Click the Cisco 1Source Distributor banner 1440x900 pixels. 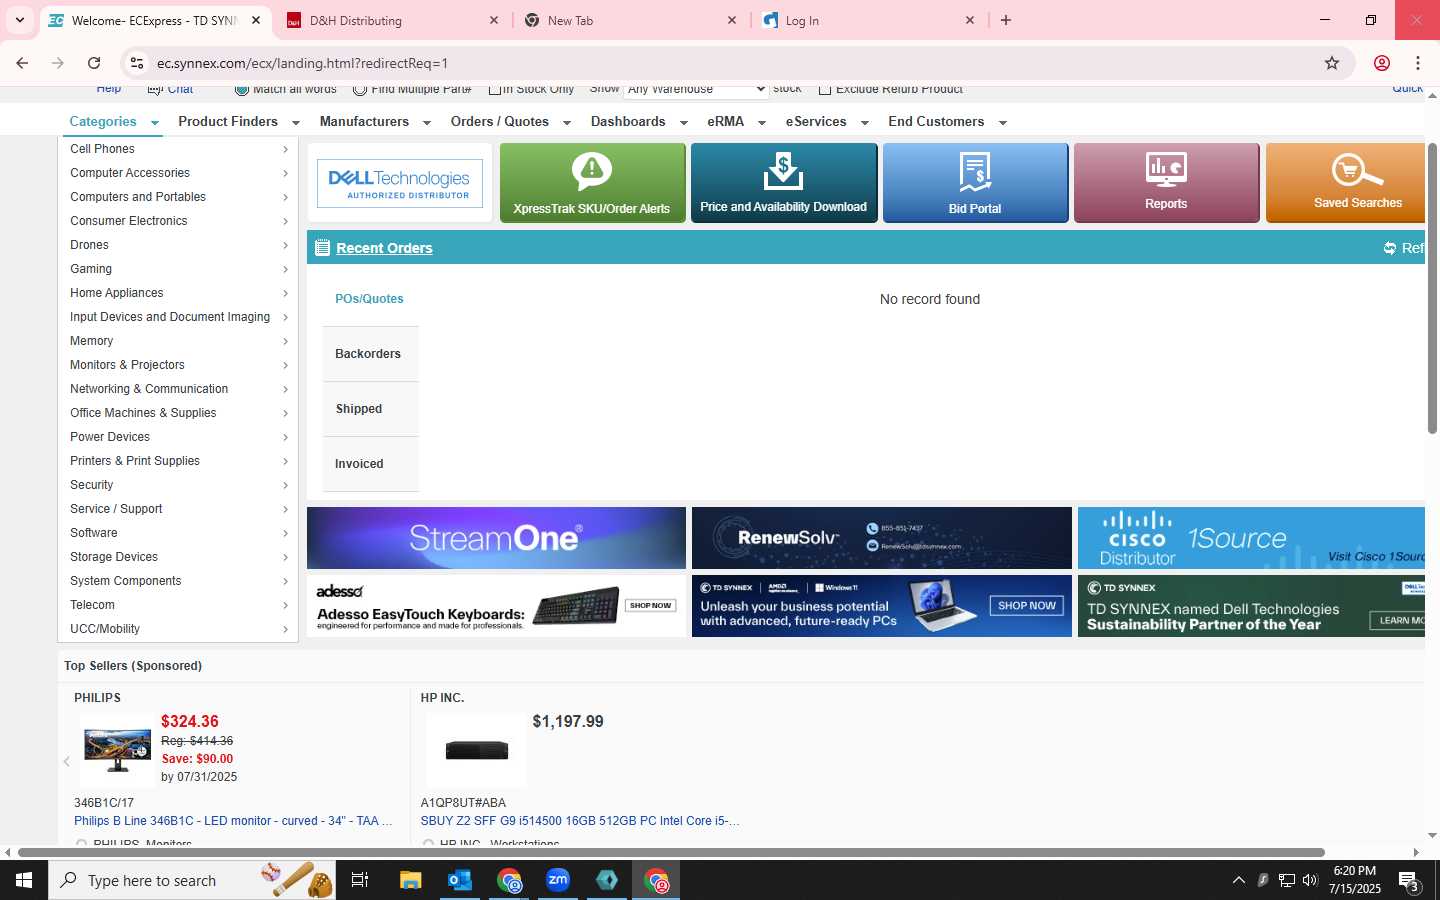point(1251,538)
